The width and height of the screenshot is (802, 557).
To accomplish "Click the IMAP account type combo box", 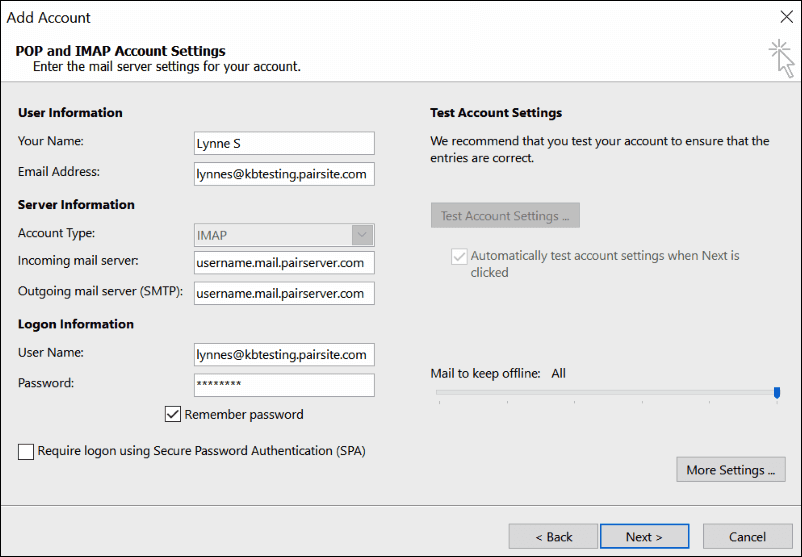I will [284, 235].
